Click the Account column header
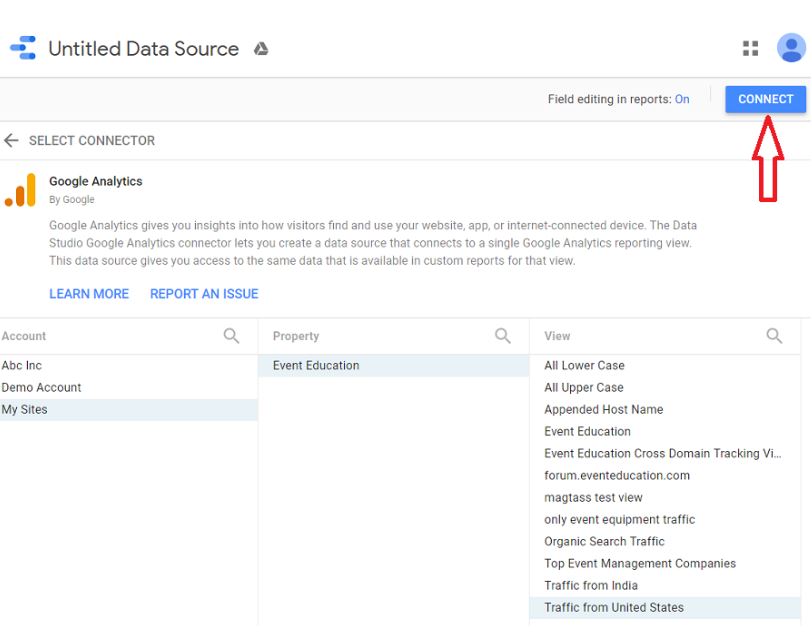This screenshot has height=639, width=812. tap(24, 336)
